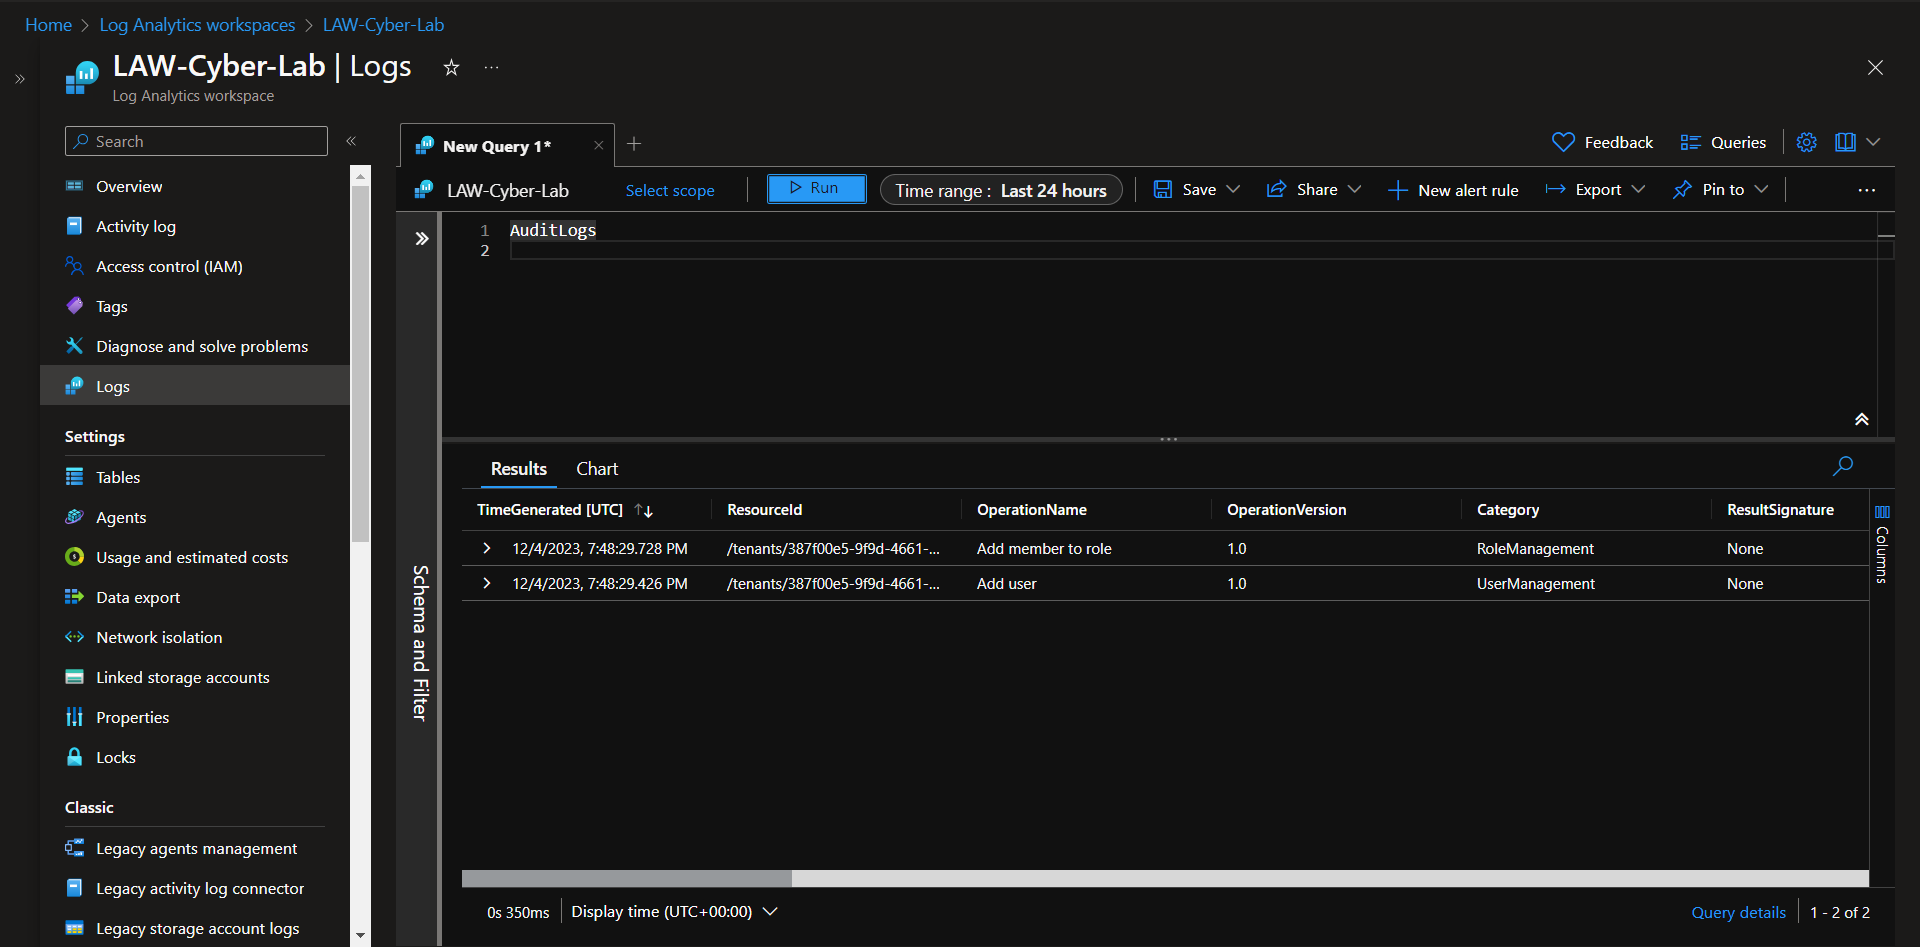The image size is (1920, 947).
Task: Open the Columns side panel
Action: pos(1882,545)
